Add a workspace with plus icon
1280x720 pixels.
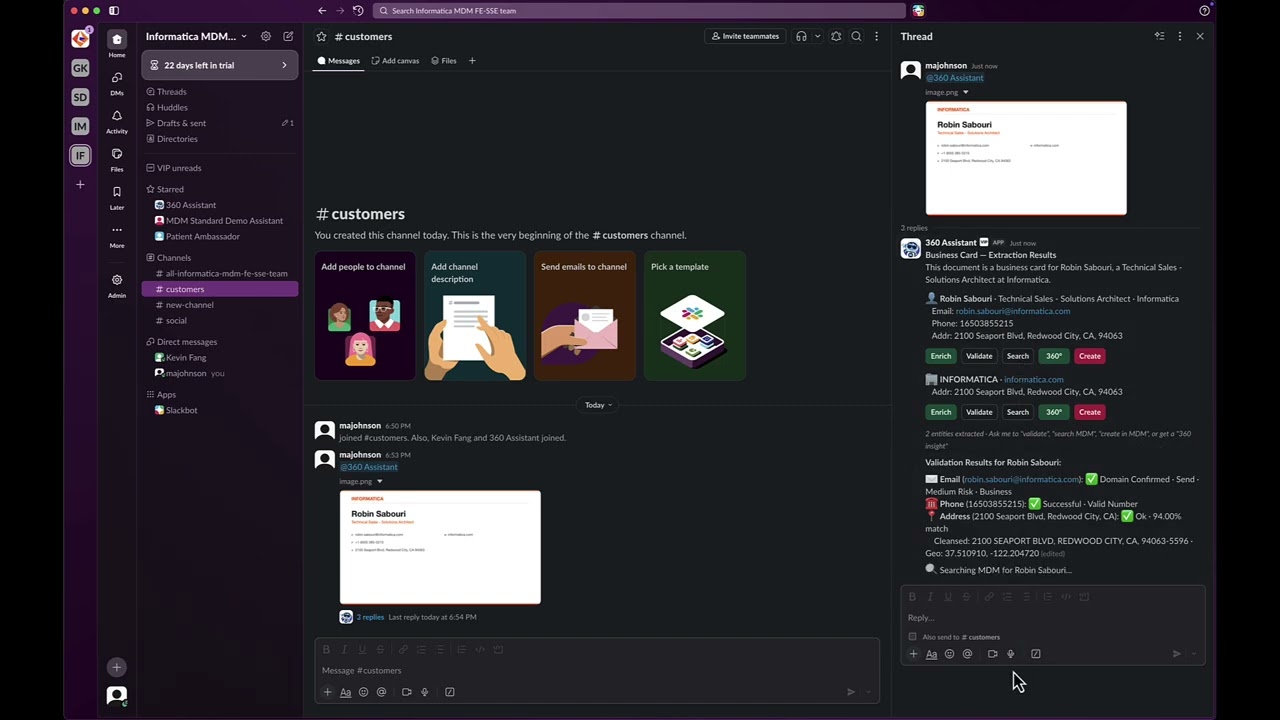[x=80, y=184]
